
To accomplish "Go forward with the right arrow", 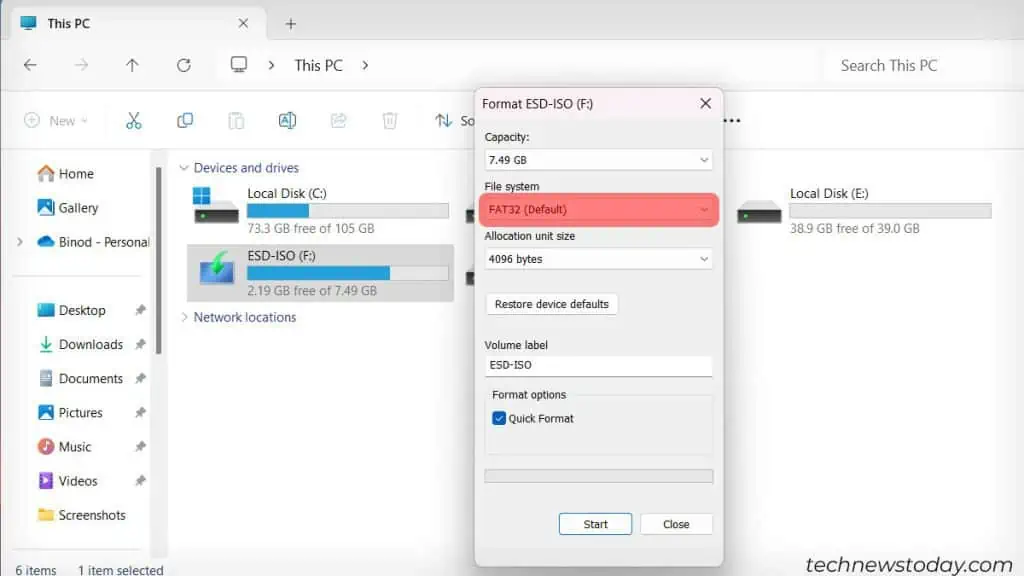I will coord(81,65).
